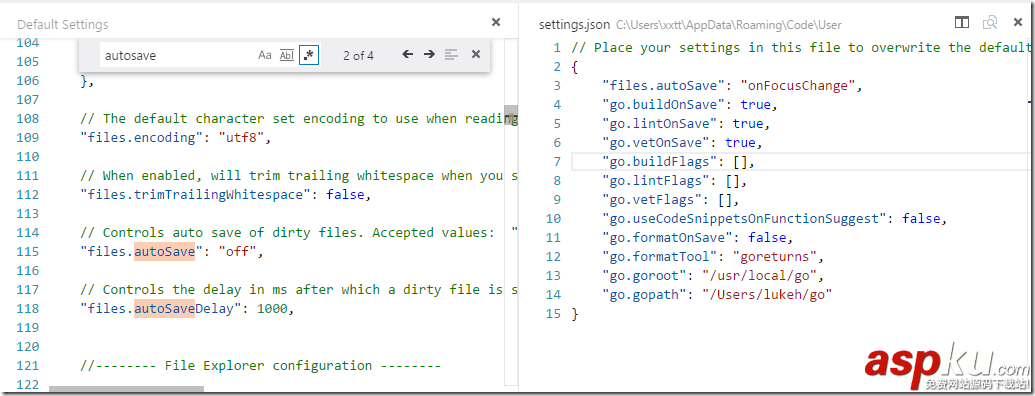Click the default character set encoding comment
The width and height of the screenshot is (1035, 396).
(298, 119)
